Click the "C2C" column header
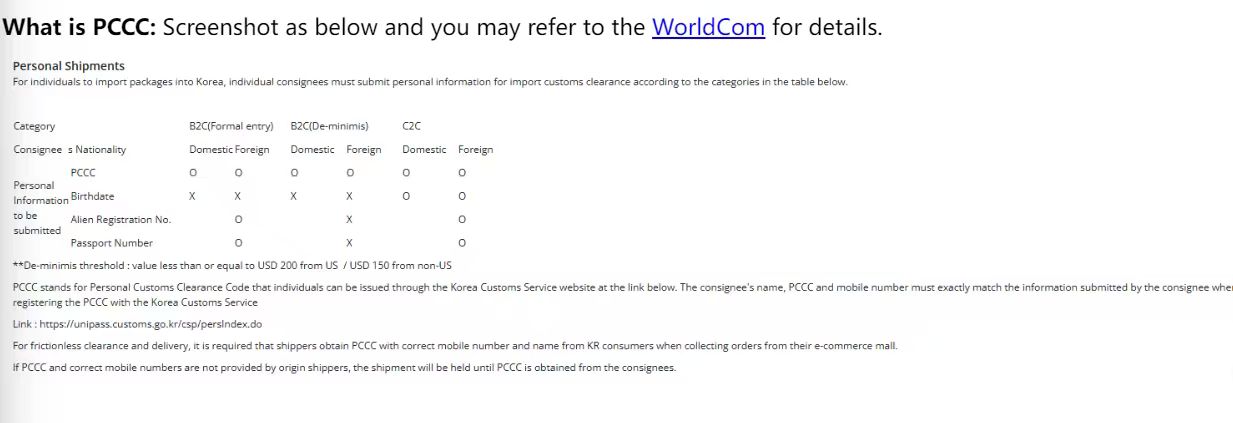 [x=411, y=126]
